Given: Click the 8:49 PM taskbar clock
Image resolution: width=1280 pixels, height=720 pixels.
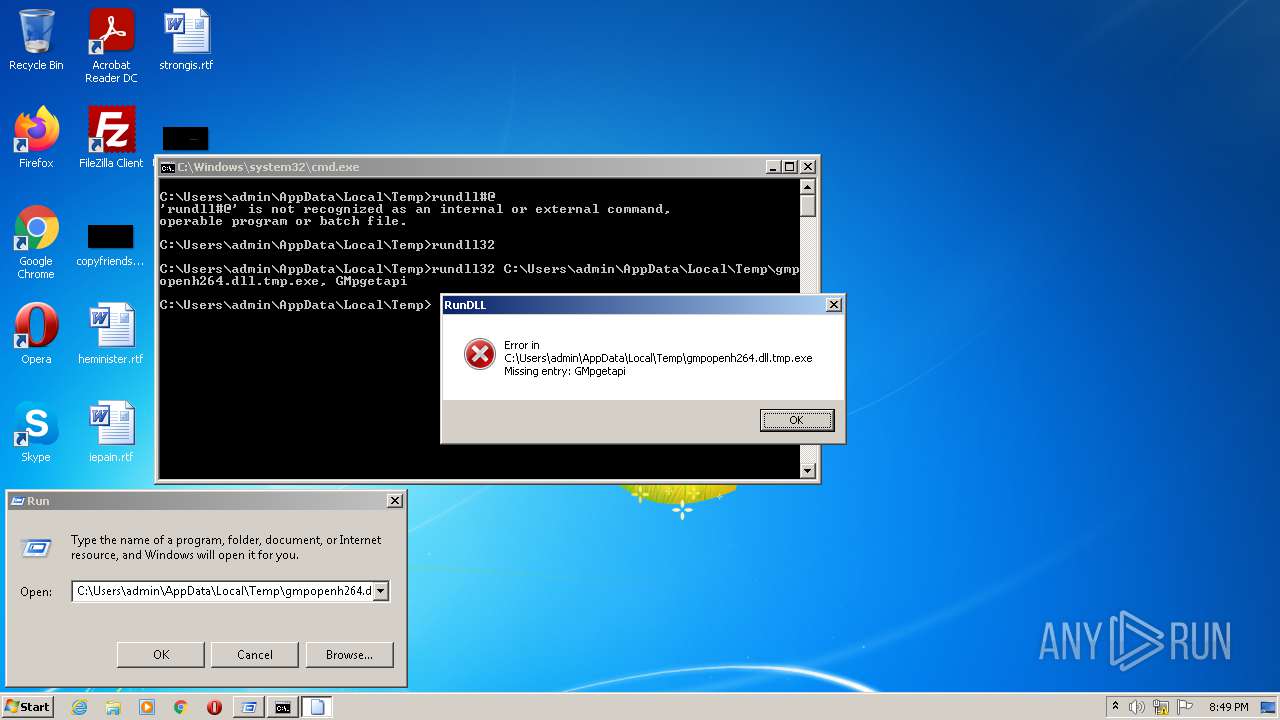Looking at the screenshot, I should pos(1228,707).
